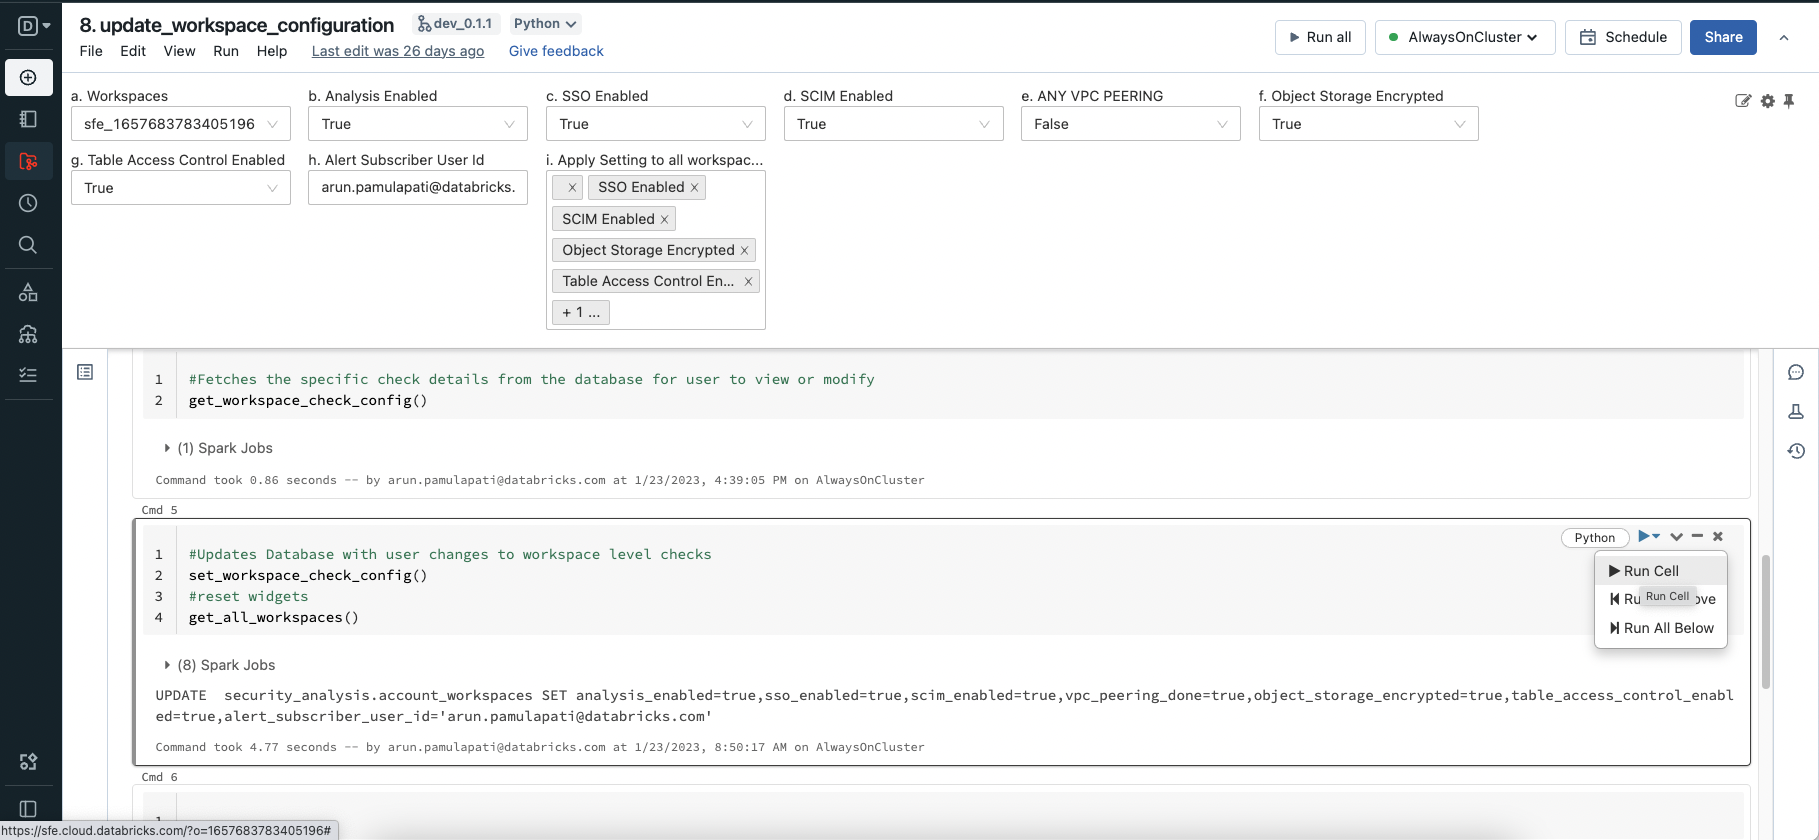Open the dev_0.1.1 git branch button

(x=456, y=23)
